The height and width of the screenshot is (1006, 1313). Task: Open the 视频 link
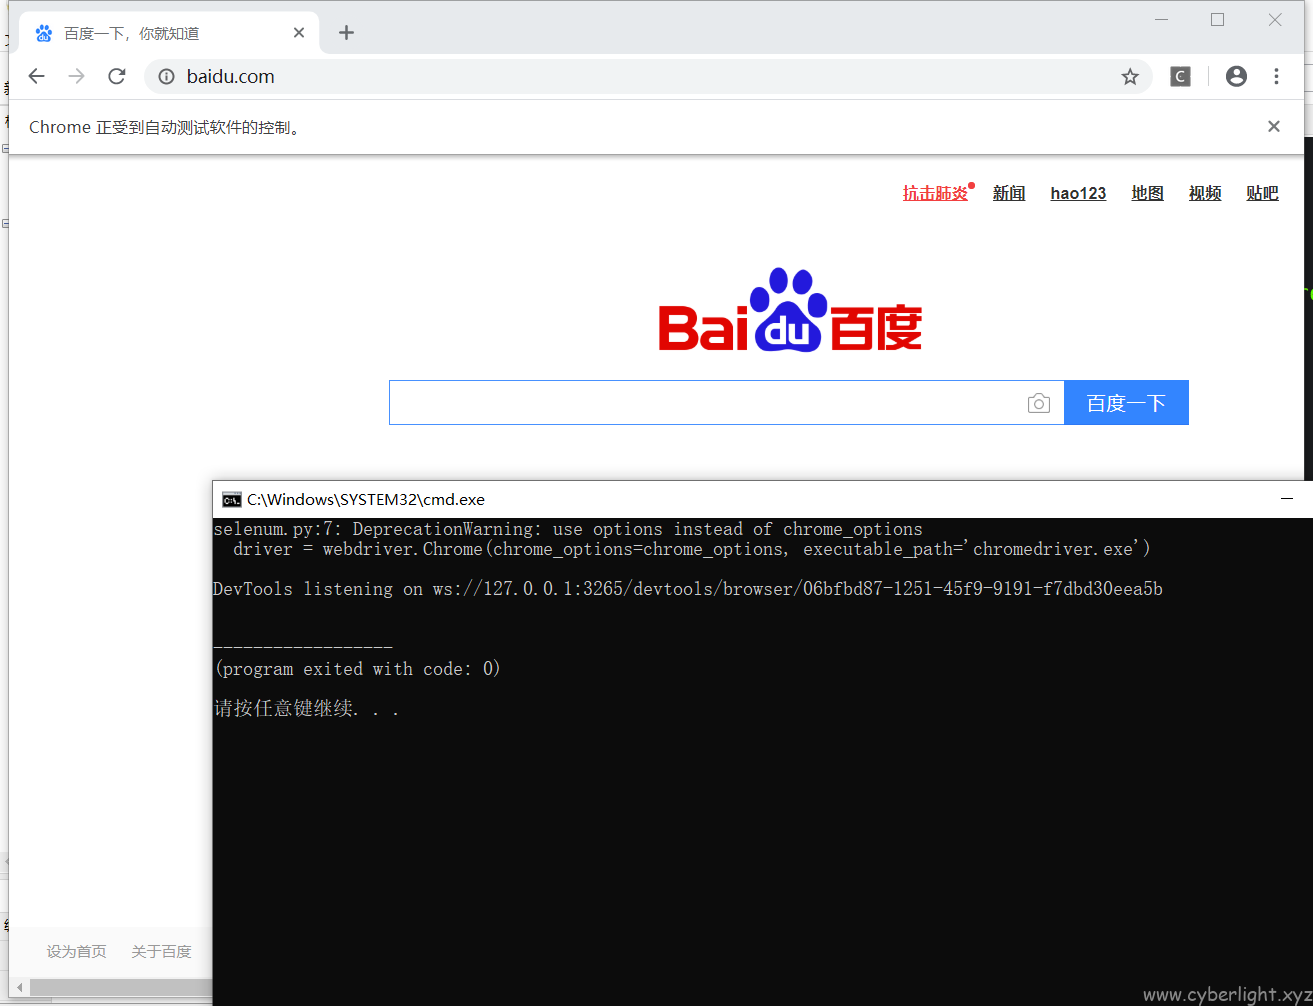point(1205,193)
